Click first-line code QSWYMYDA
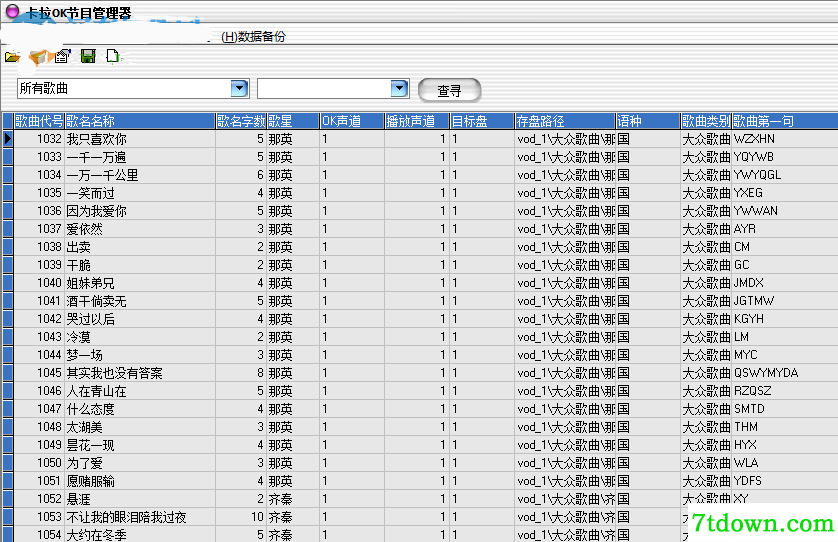This screenshot has width=838, height=542. tap(766, 373)
